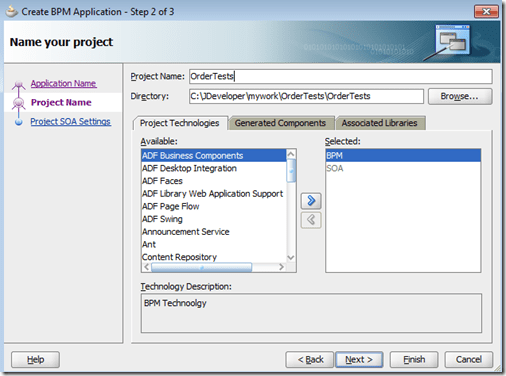
Task: Click the Project Name wizard step icon
Action: pyautogui.click(x=19, y=103)
